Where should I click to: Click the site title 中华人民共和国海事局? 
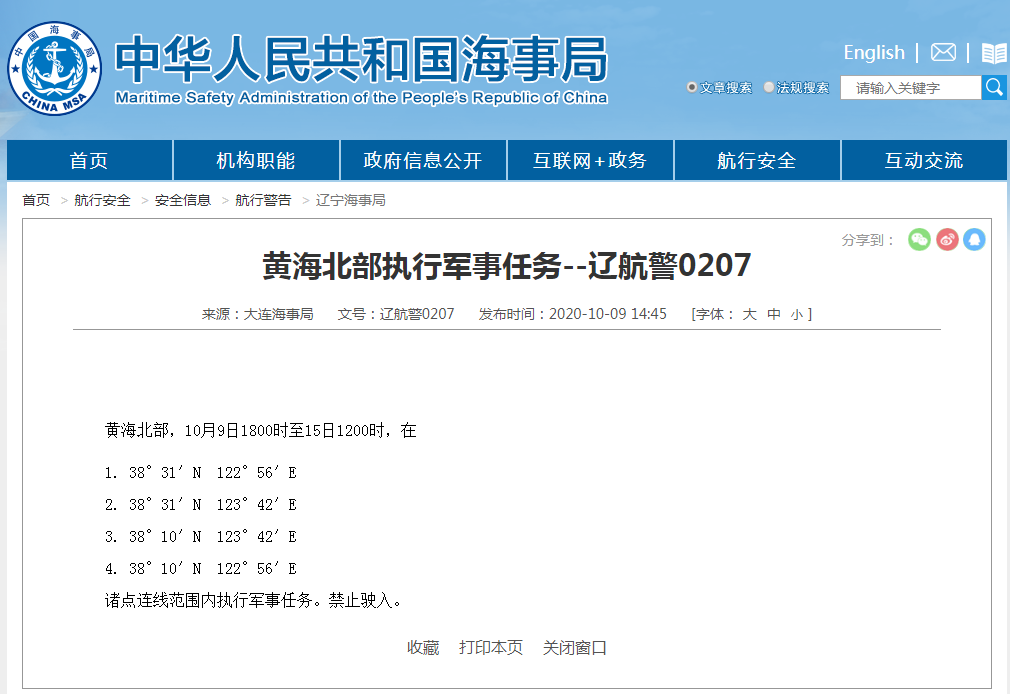click(x=361, y=59)
